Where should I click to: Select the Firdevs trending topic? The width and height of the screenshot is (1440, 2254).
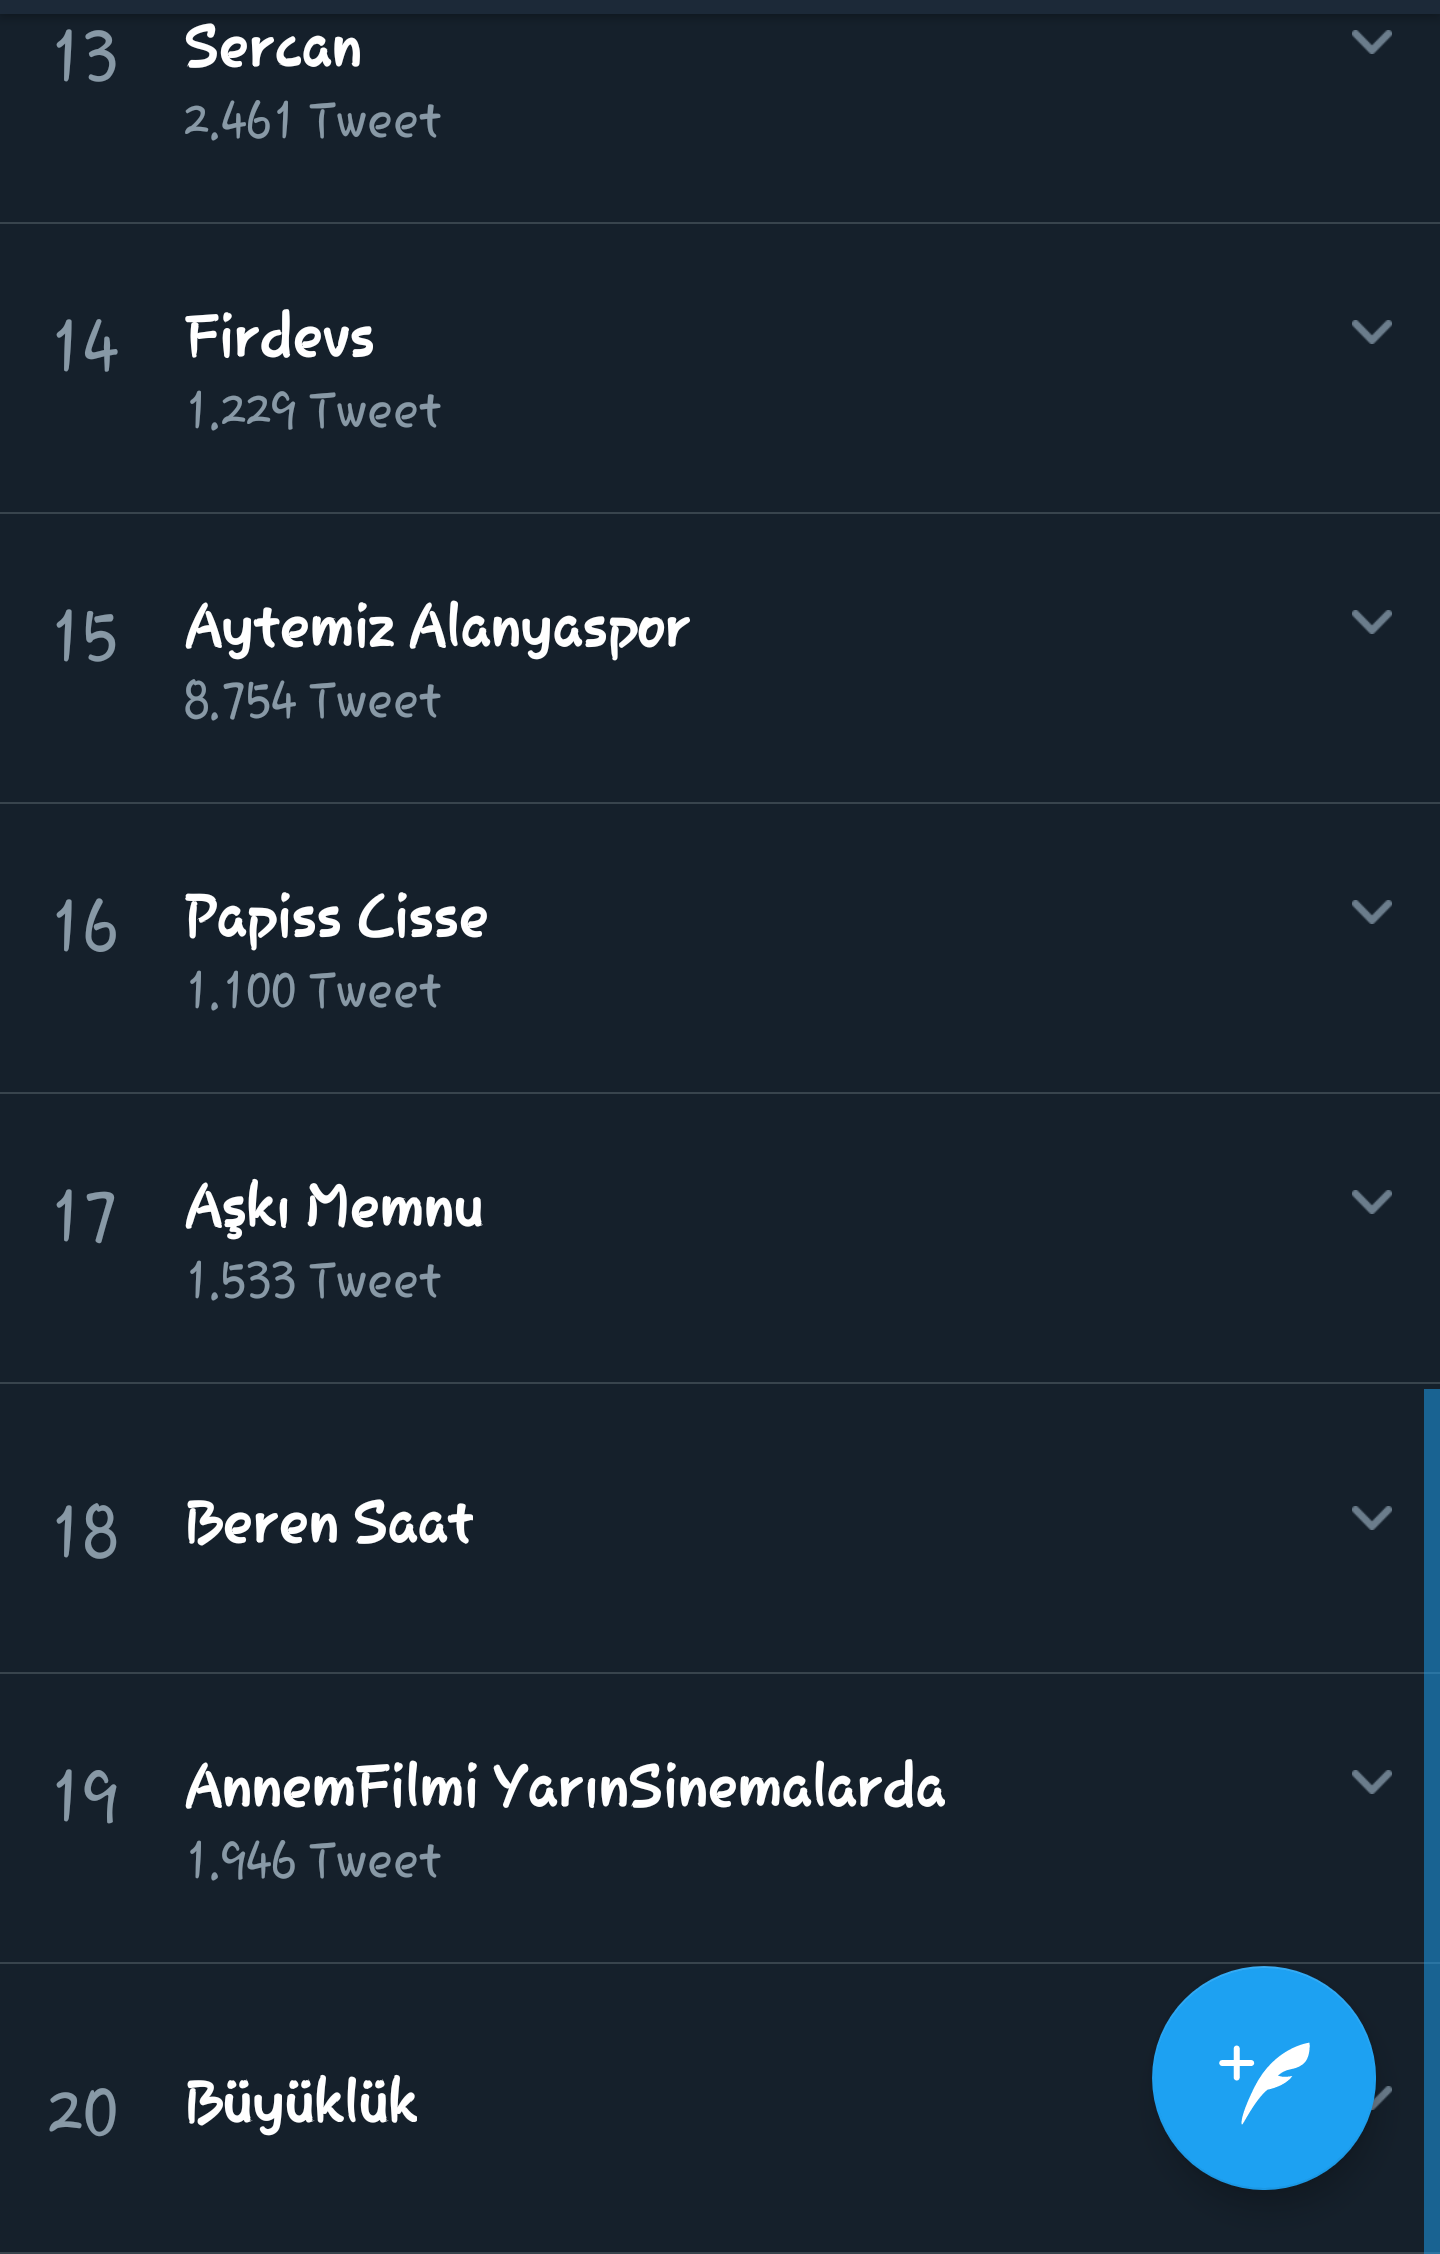pyautogui.click(x=280, y=337)
